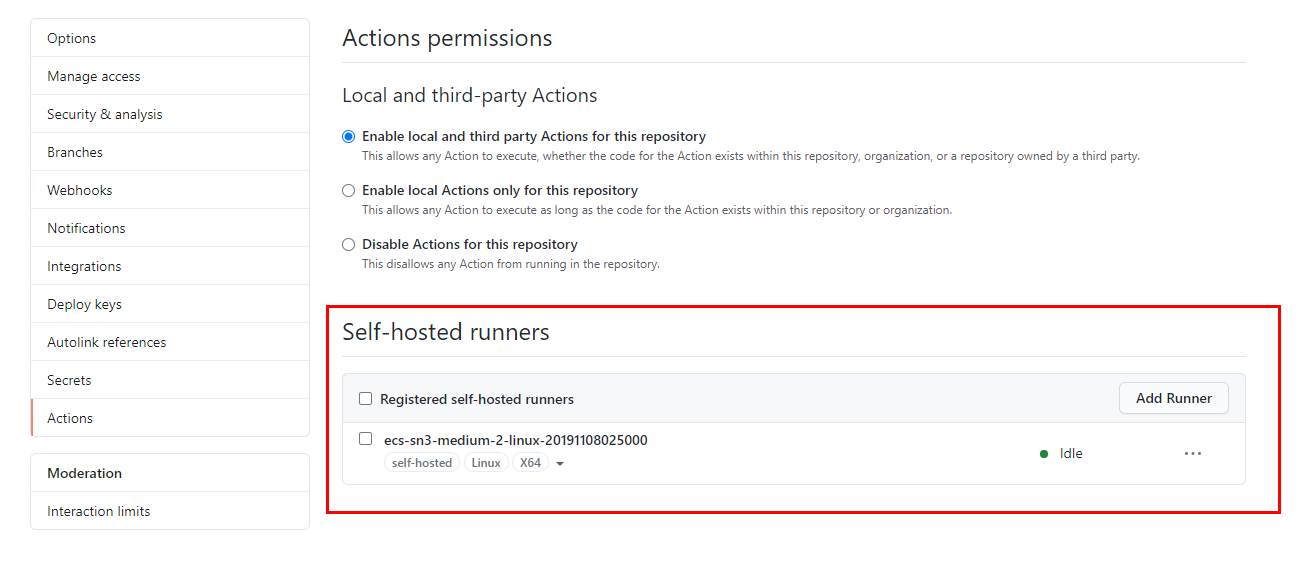Open the Secrets settings page

[x=69, y=380]
